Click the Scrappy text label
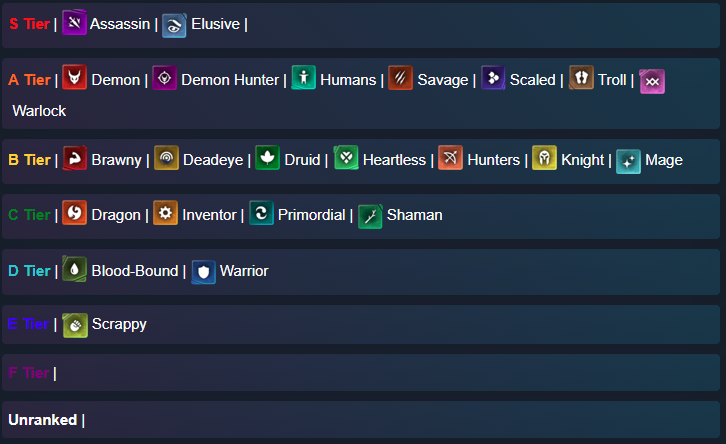 119,324
